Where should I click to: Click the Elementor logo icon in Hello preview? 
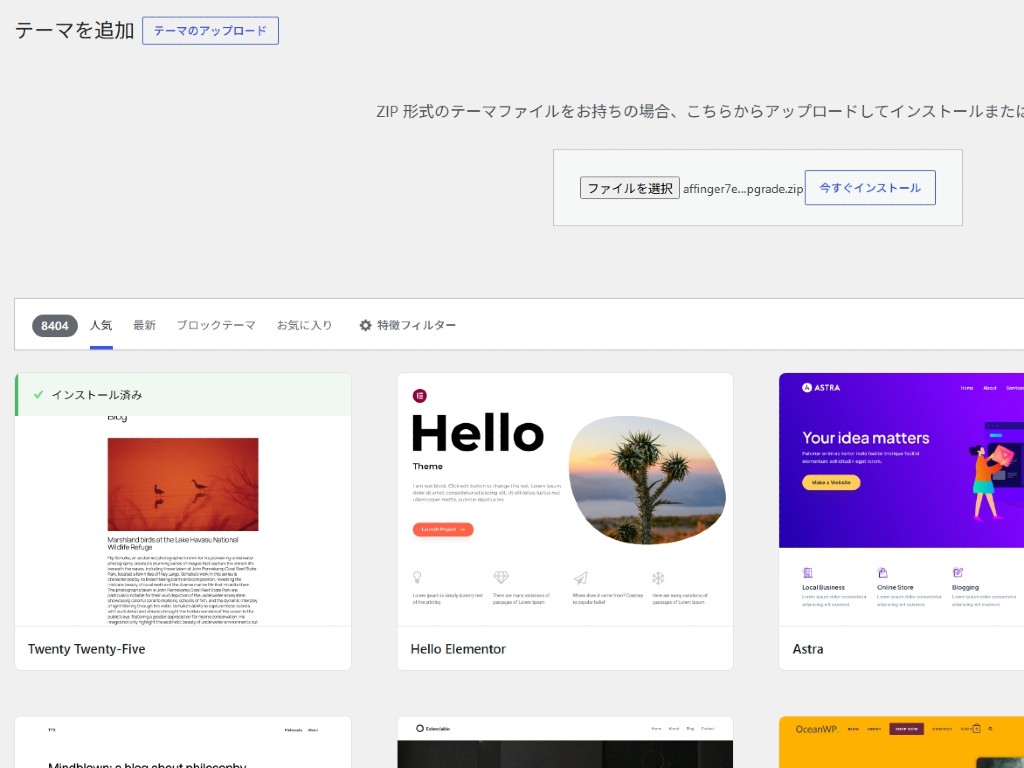click(x=419, y=396)
